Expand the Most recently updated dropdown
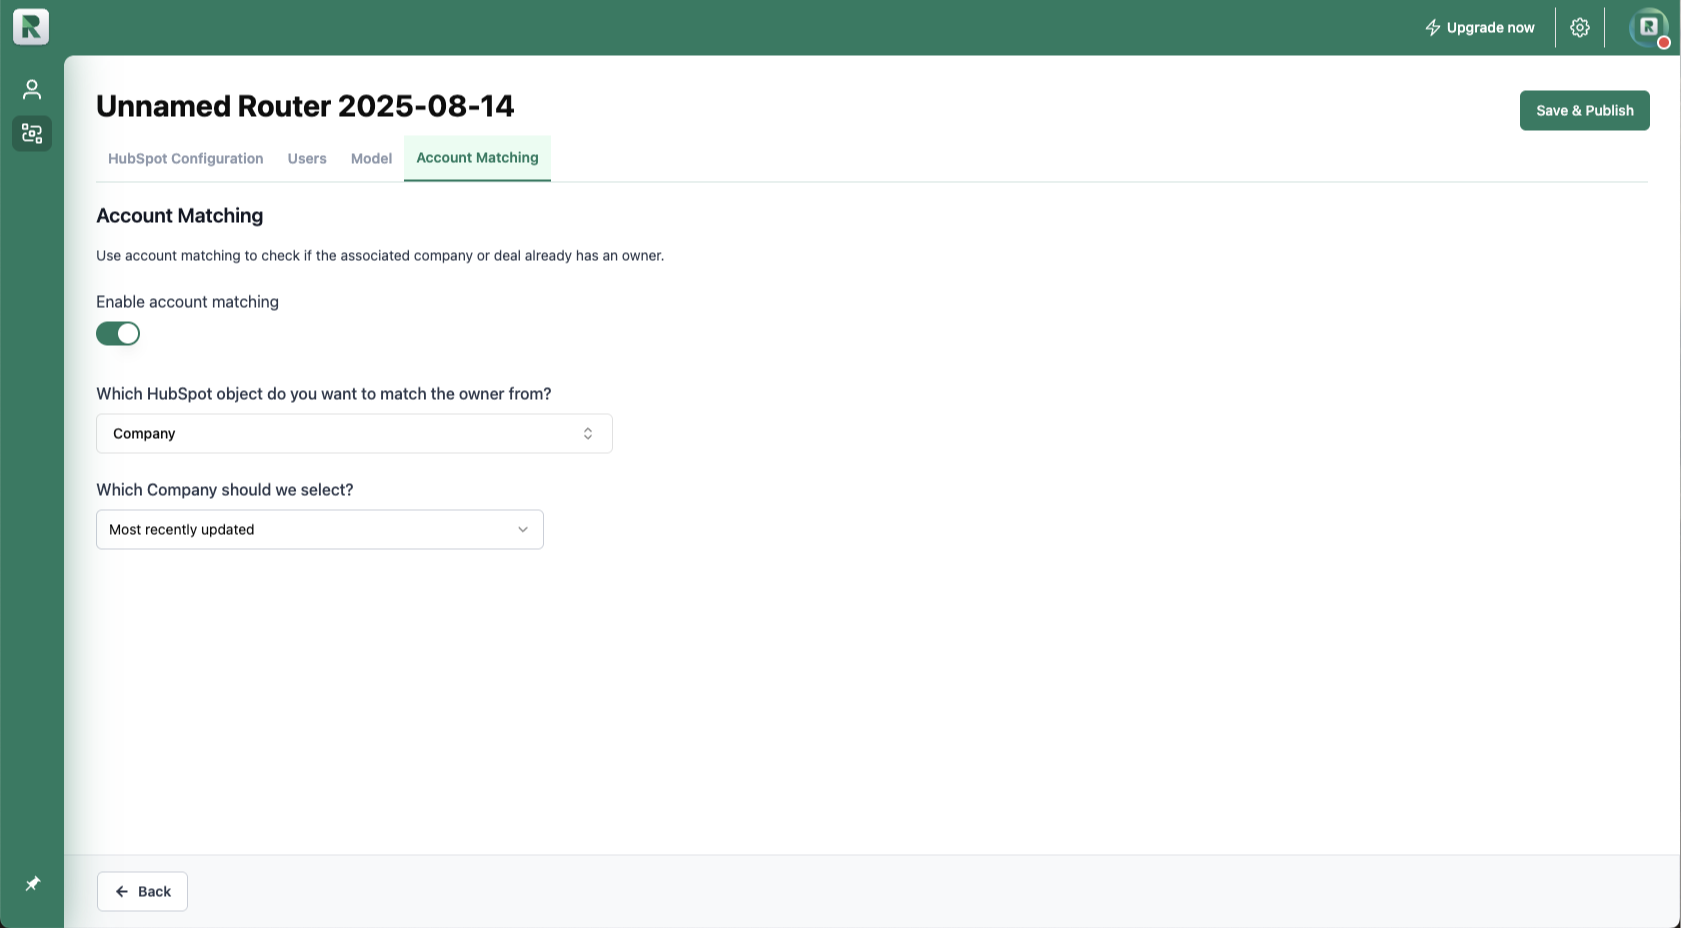The width and height of the screenshot is (1681, 928). 320,530
